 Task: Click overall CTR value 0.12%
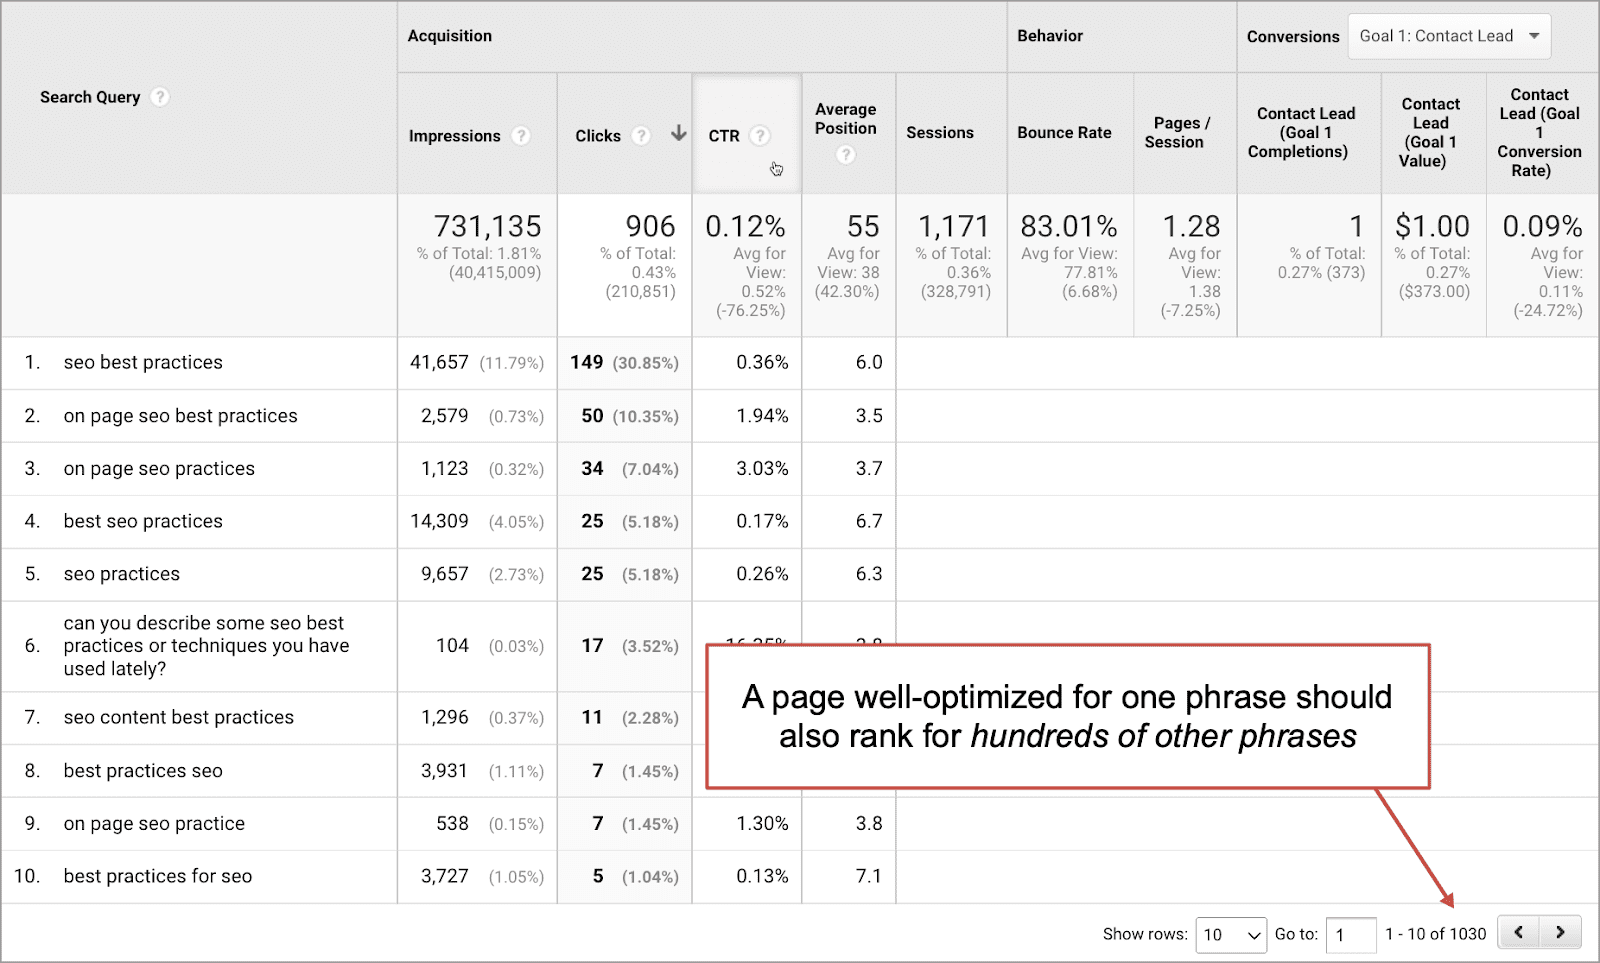click(745, 226)
